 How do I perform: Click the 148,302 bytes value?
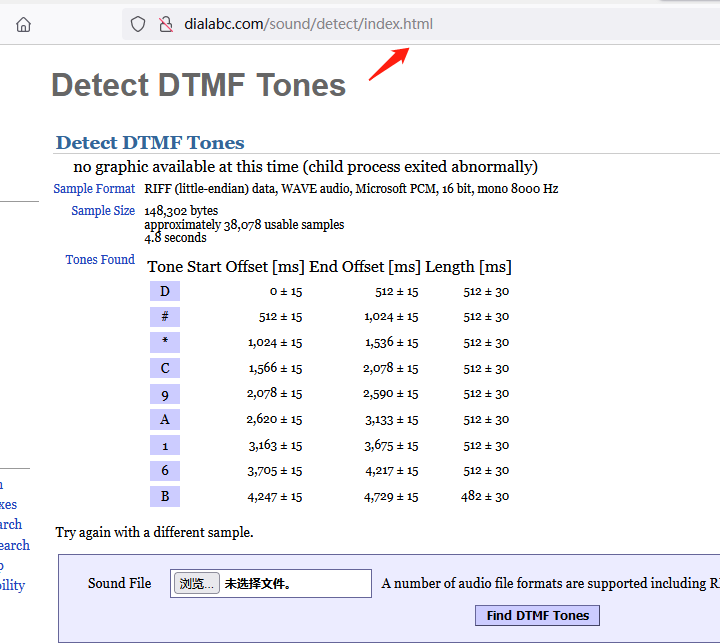(x=181, y=211)
